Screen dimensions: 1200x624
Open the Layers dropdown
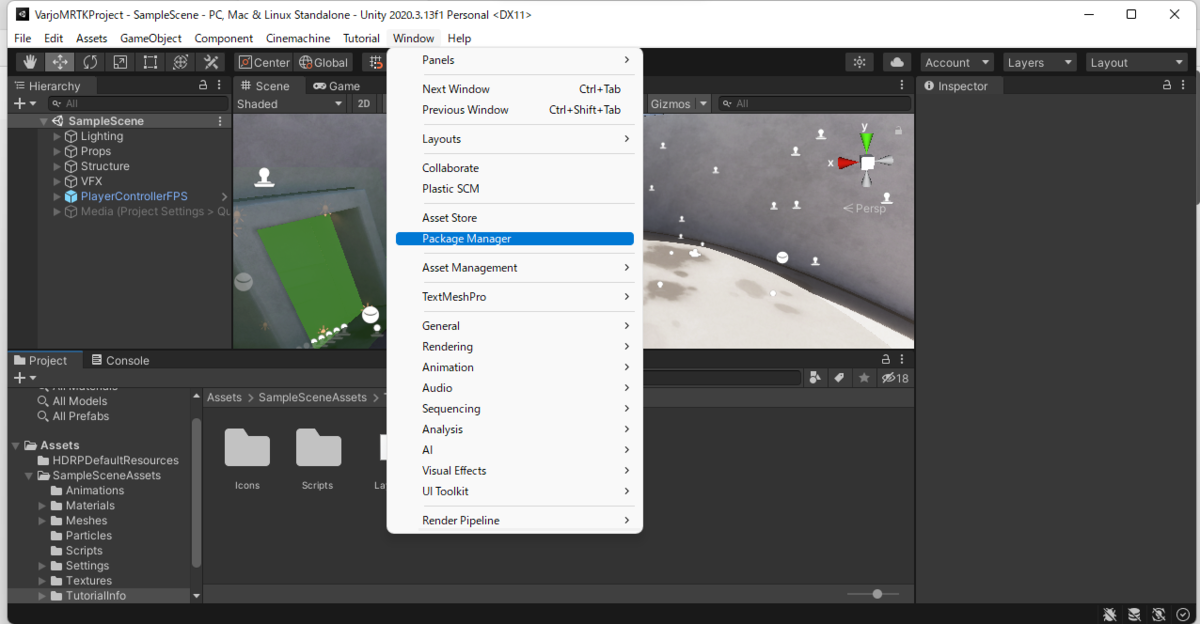[x=1040, y=62]
